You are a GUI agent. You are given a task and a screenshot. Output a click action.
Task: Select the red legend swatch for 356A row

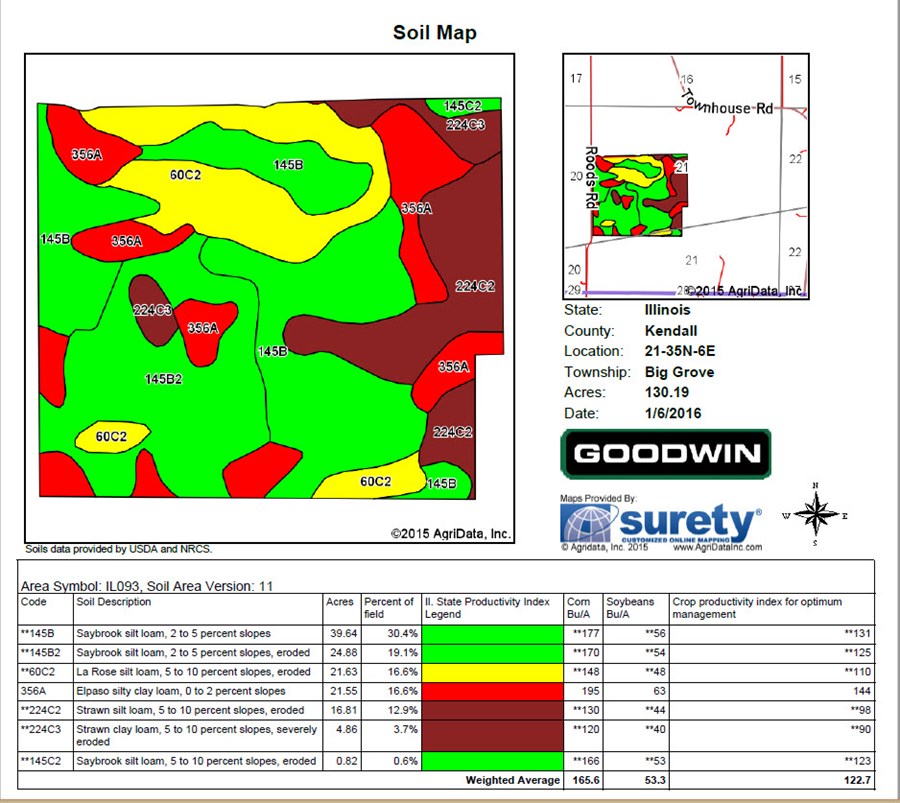tap(492, 691)
